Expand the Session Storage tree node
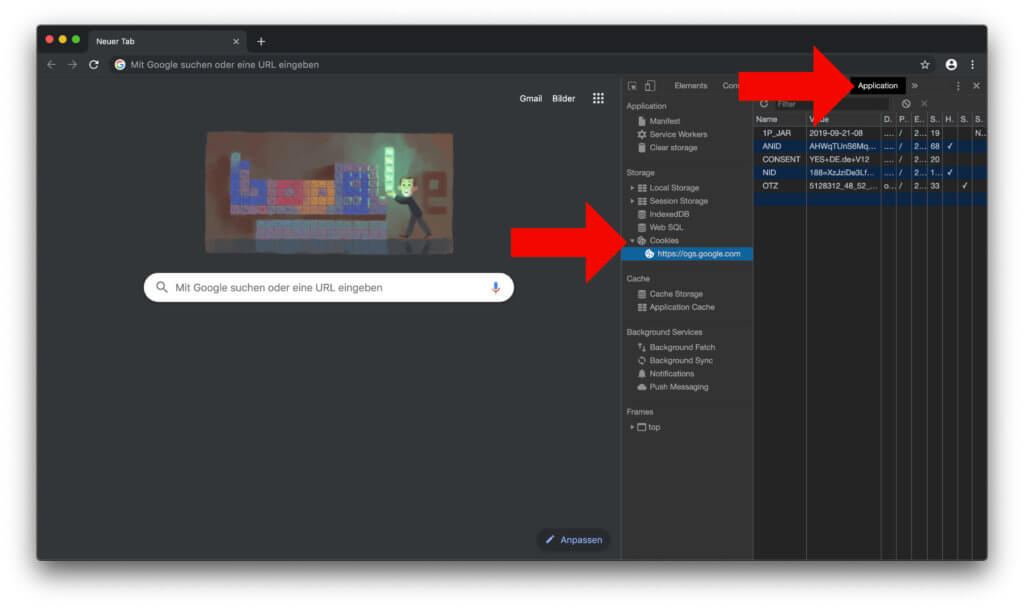The image size is (1024, 609). coord(632,201)
